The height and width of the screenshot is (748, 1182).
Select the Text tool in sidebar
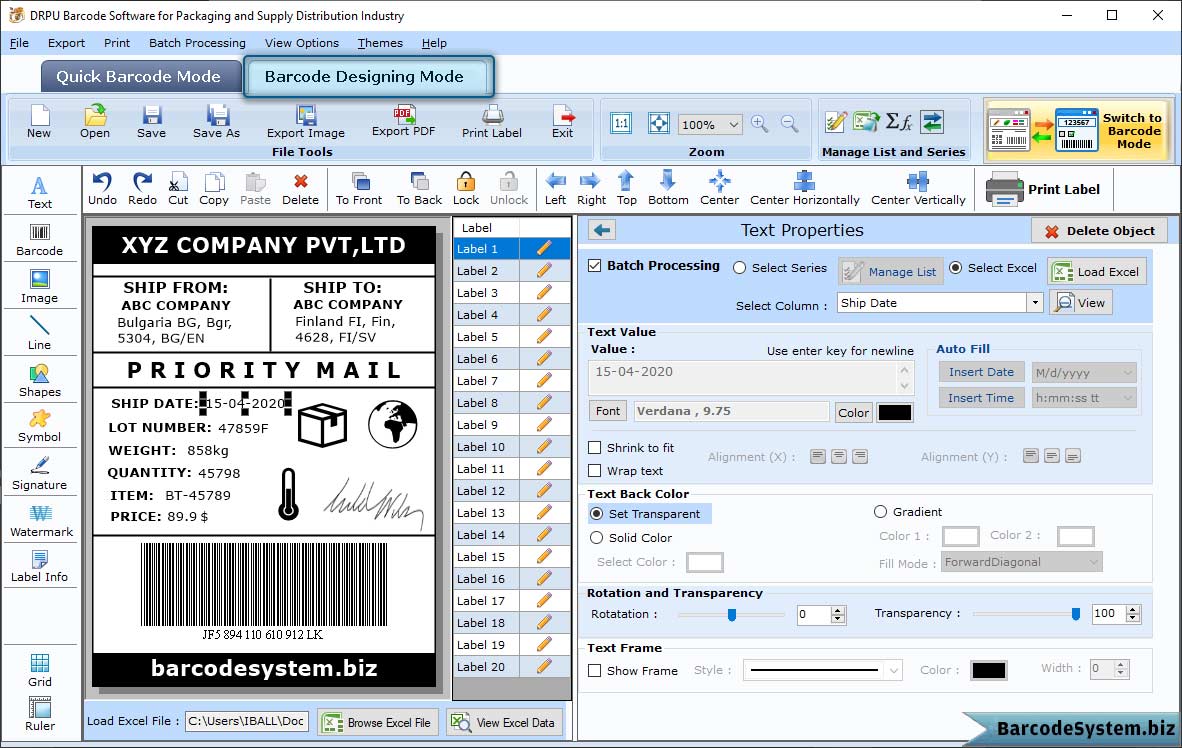pyautogui.click(x=39, y=192)
